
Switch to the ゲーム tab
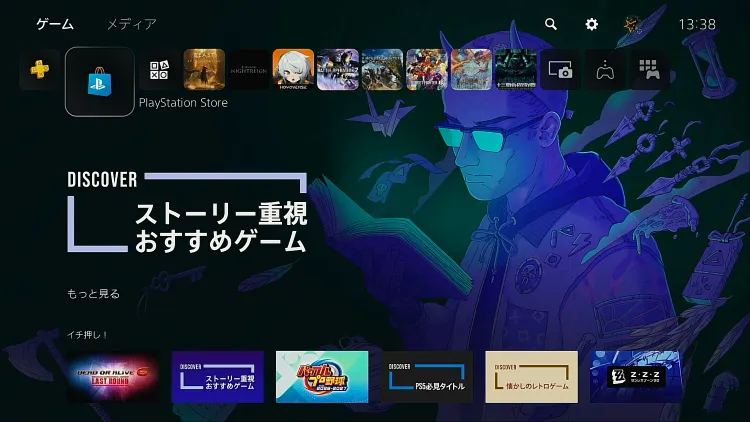tap(55, 24)
